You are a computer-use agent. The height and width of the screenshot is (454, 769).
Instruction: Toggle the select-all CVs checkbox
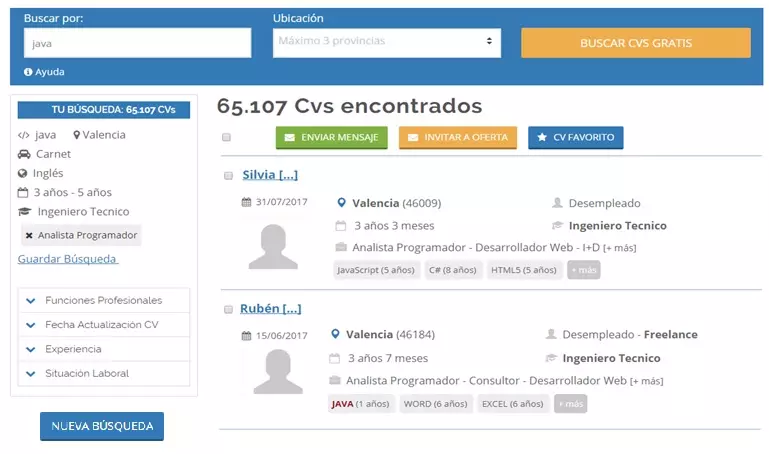point(226,137)
